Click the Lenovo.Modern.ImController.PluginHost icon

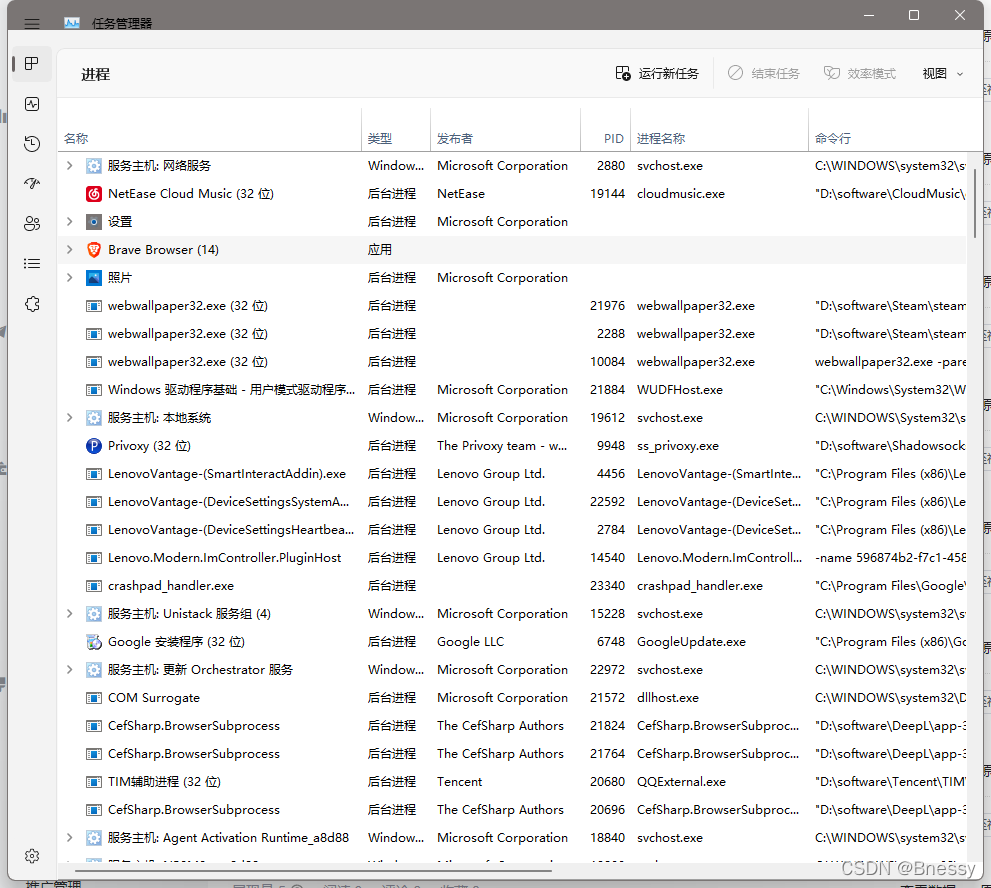[x=94, y=558]
